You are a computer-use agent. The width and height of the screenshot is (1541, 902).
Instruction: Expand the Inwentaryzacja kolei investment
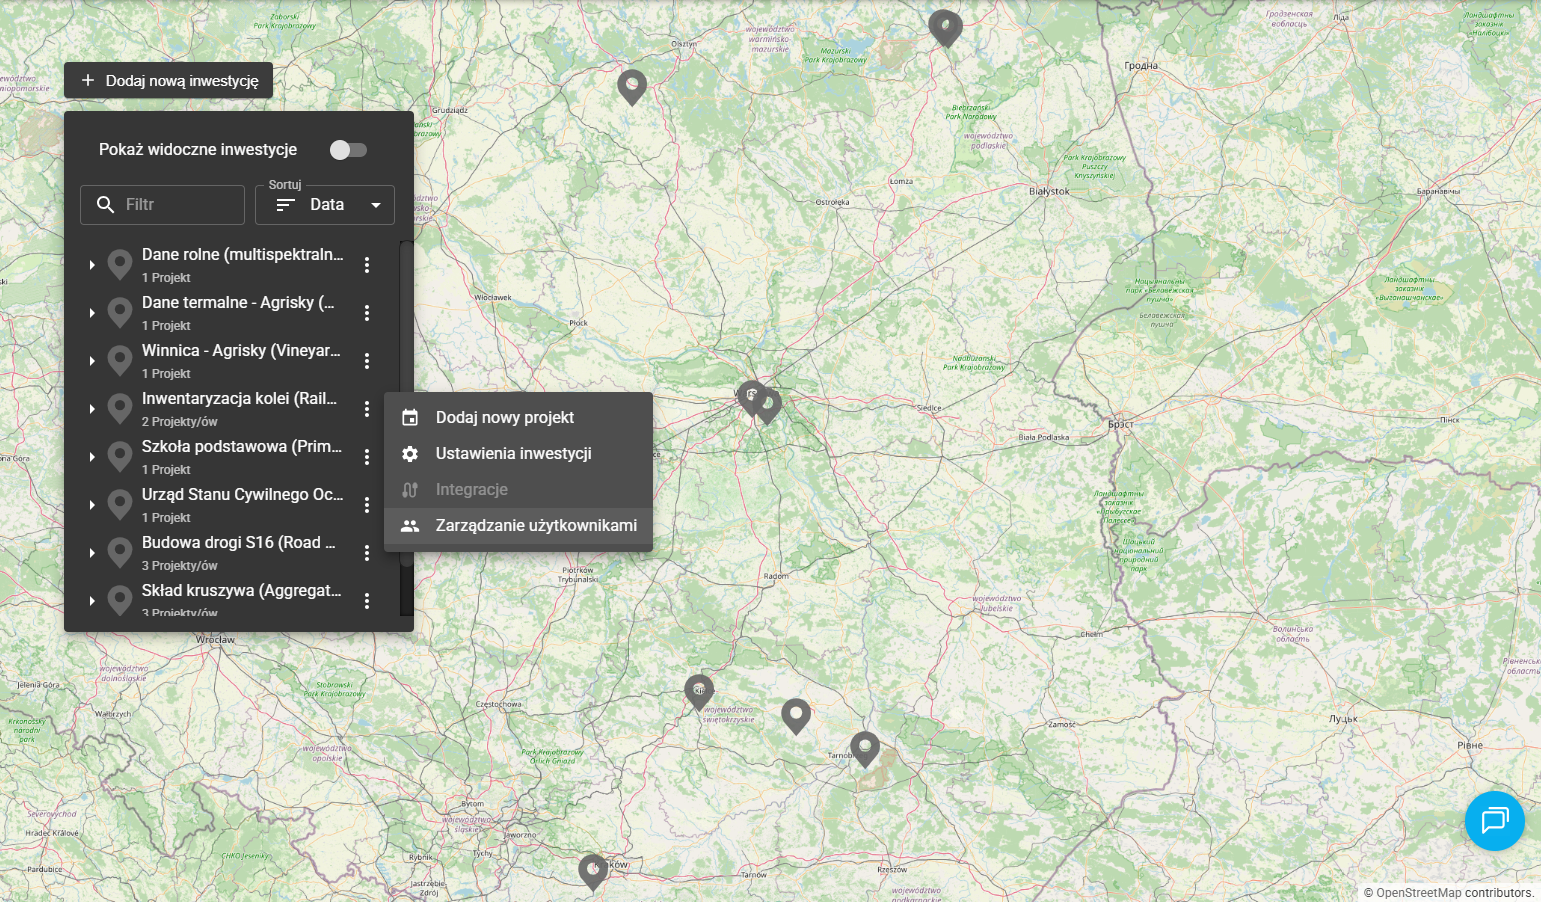point(92,409)
